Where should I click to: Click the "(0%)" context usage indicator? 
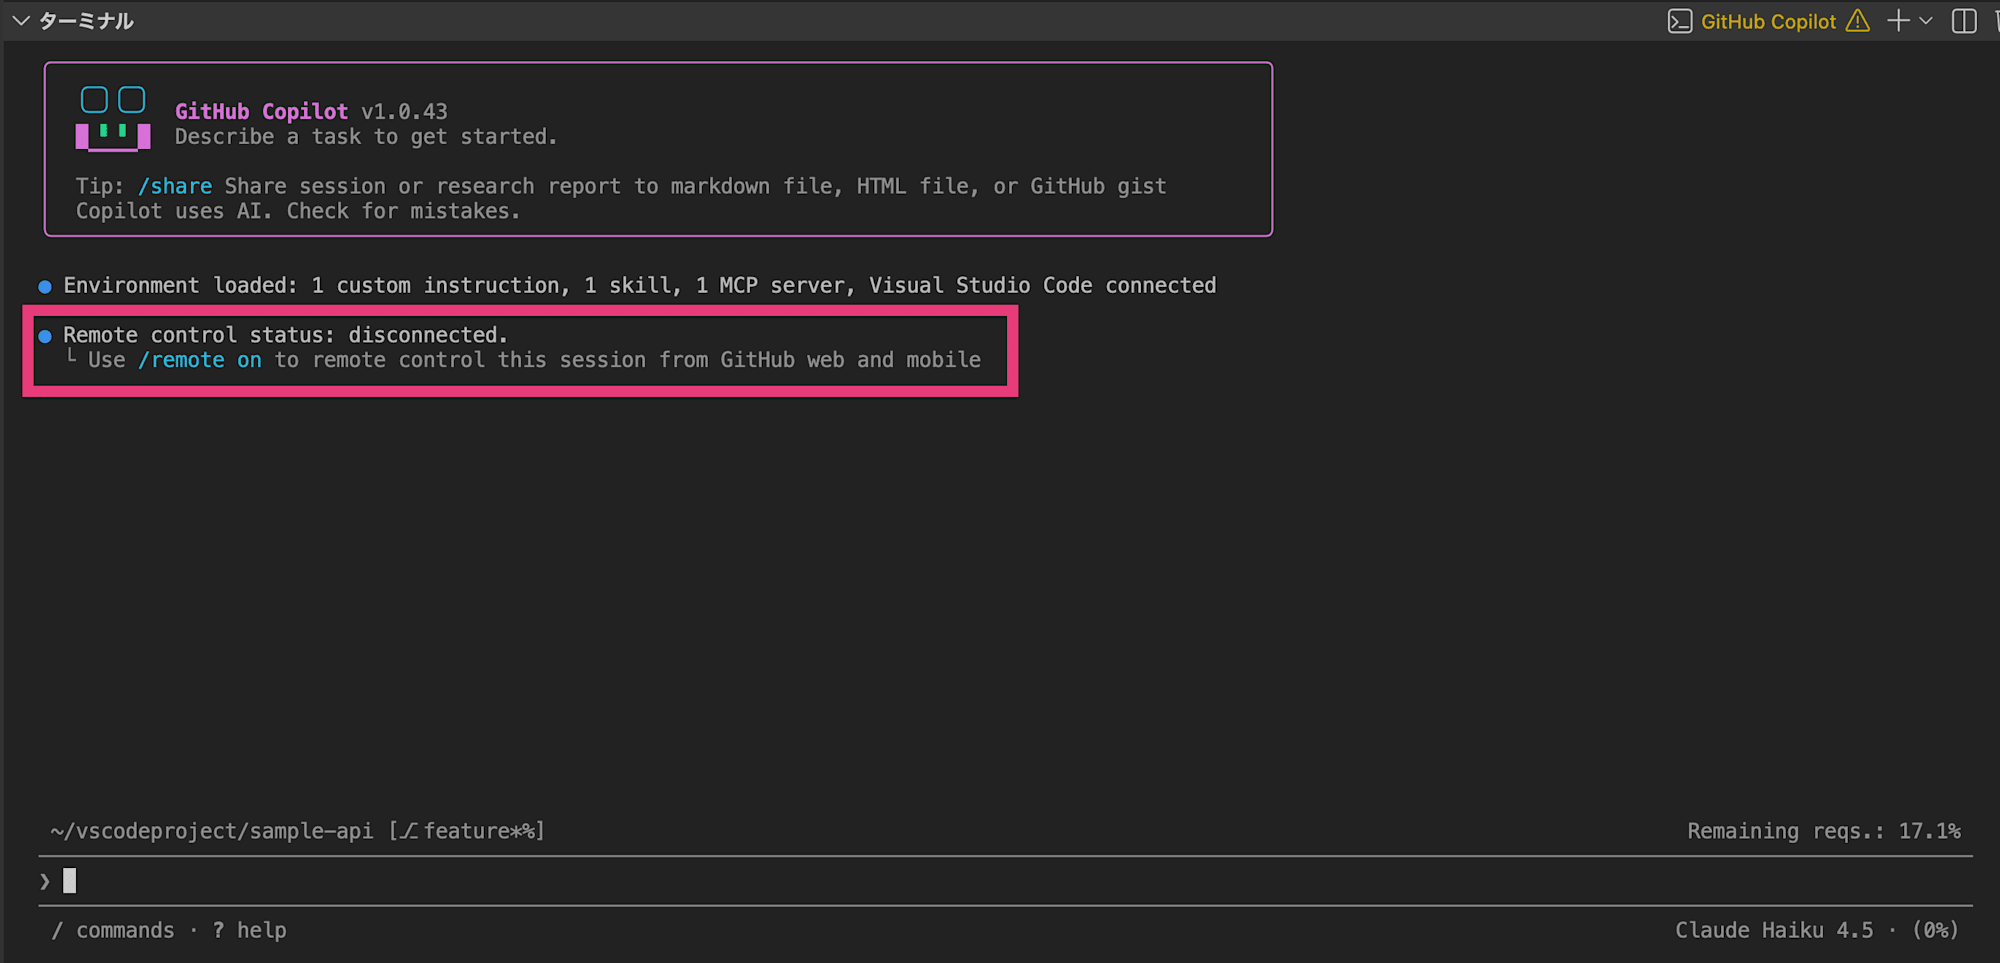1935,930
